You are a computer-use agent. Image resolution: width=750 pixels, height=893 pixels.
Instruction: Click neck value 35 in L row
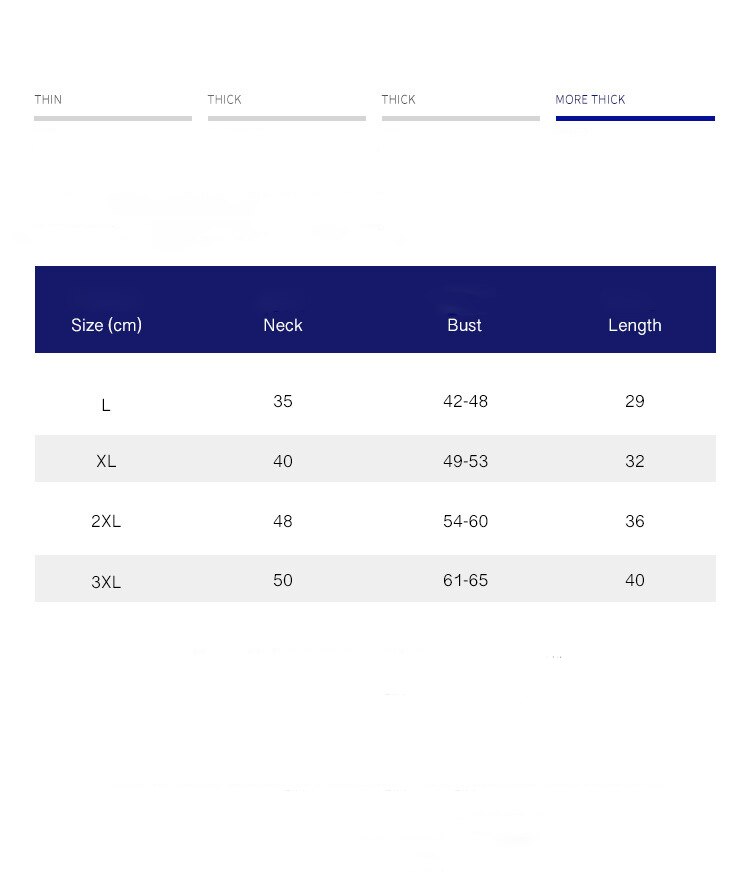tap(282, 402)
